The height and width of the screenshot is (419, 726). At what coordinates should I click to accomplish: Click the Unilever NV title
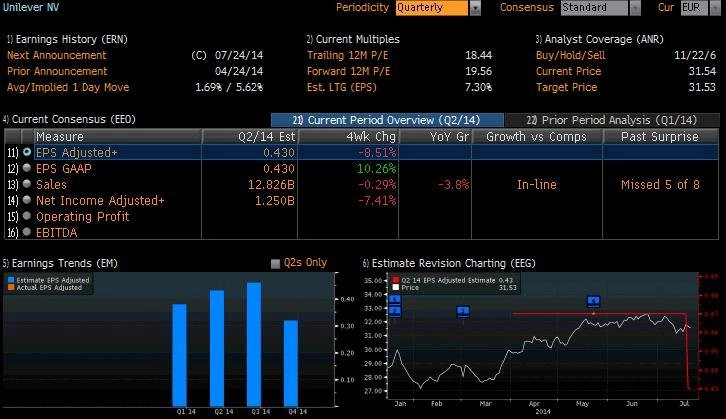(31, 7)
